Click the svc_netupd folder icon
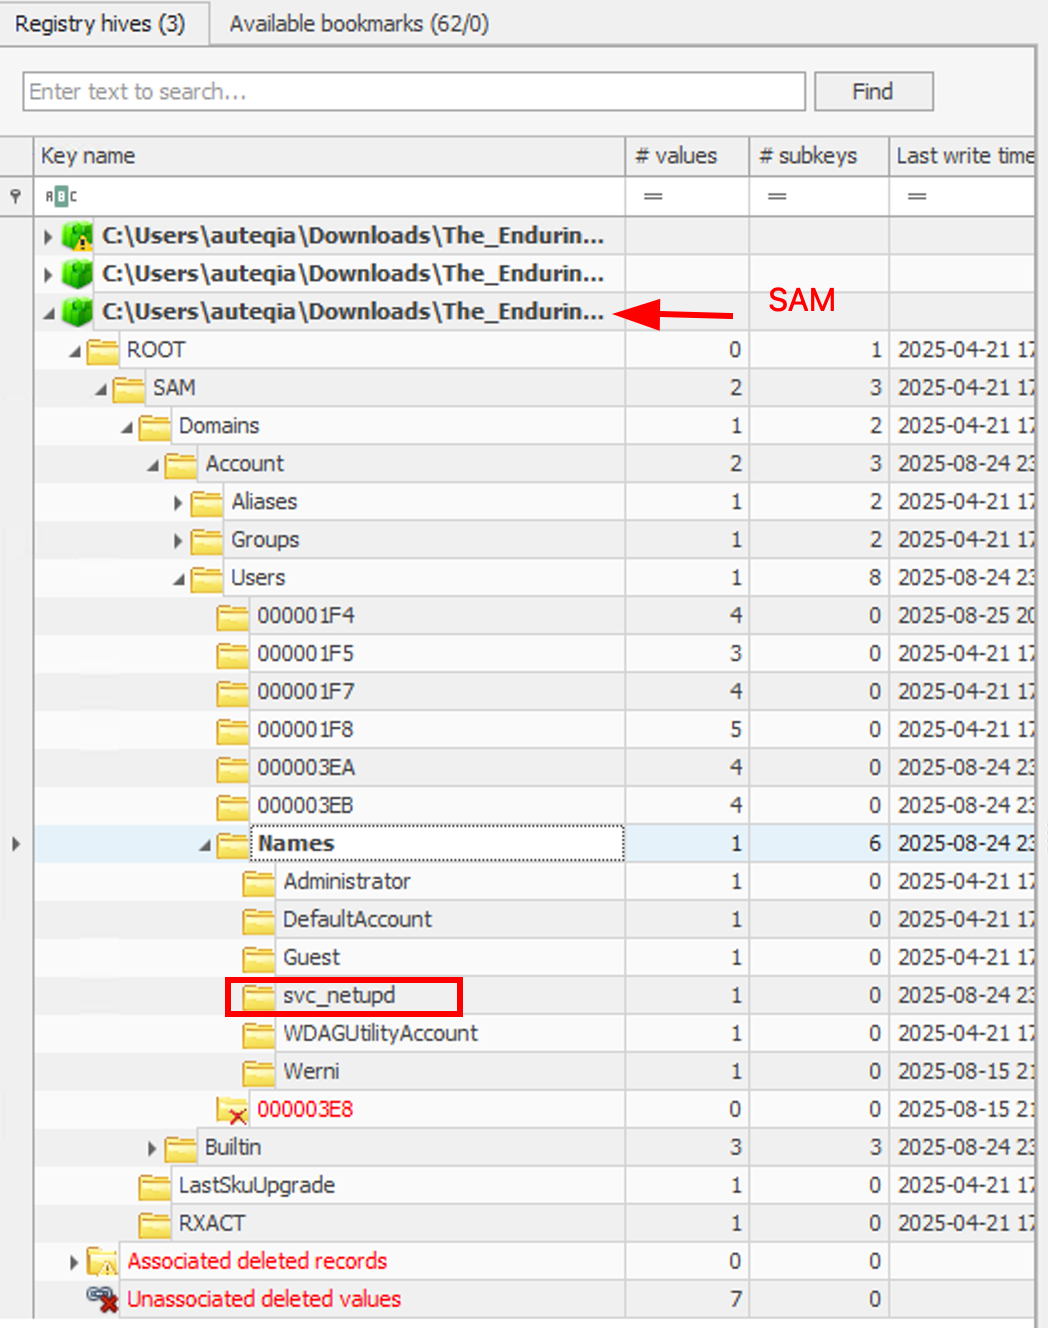 258,996
